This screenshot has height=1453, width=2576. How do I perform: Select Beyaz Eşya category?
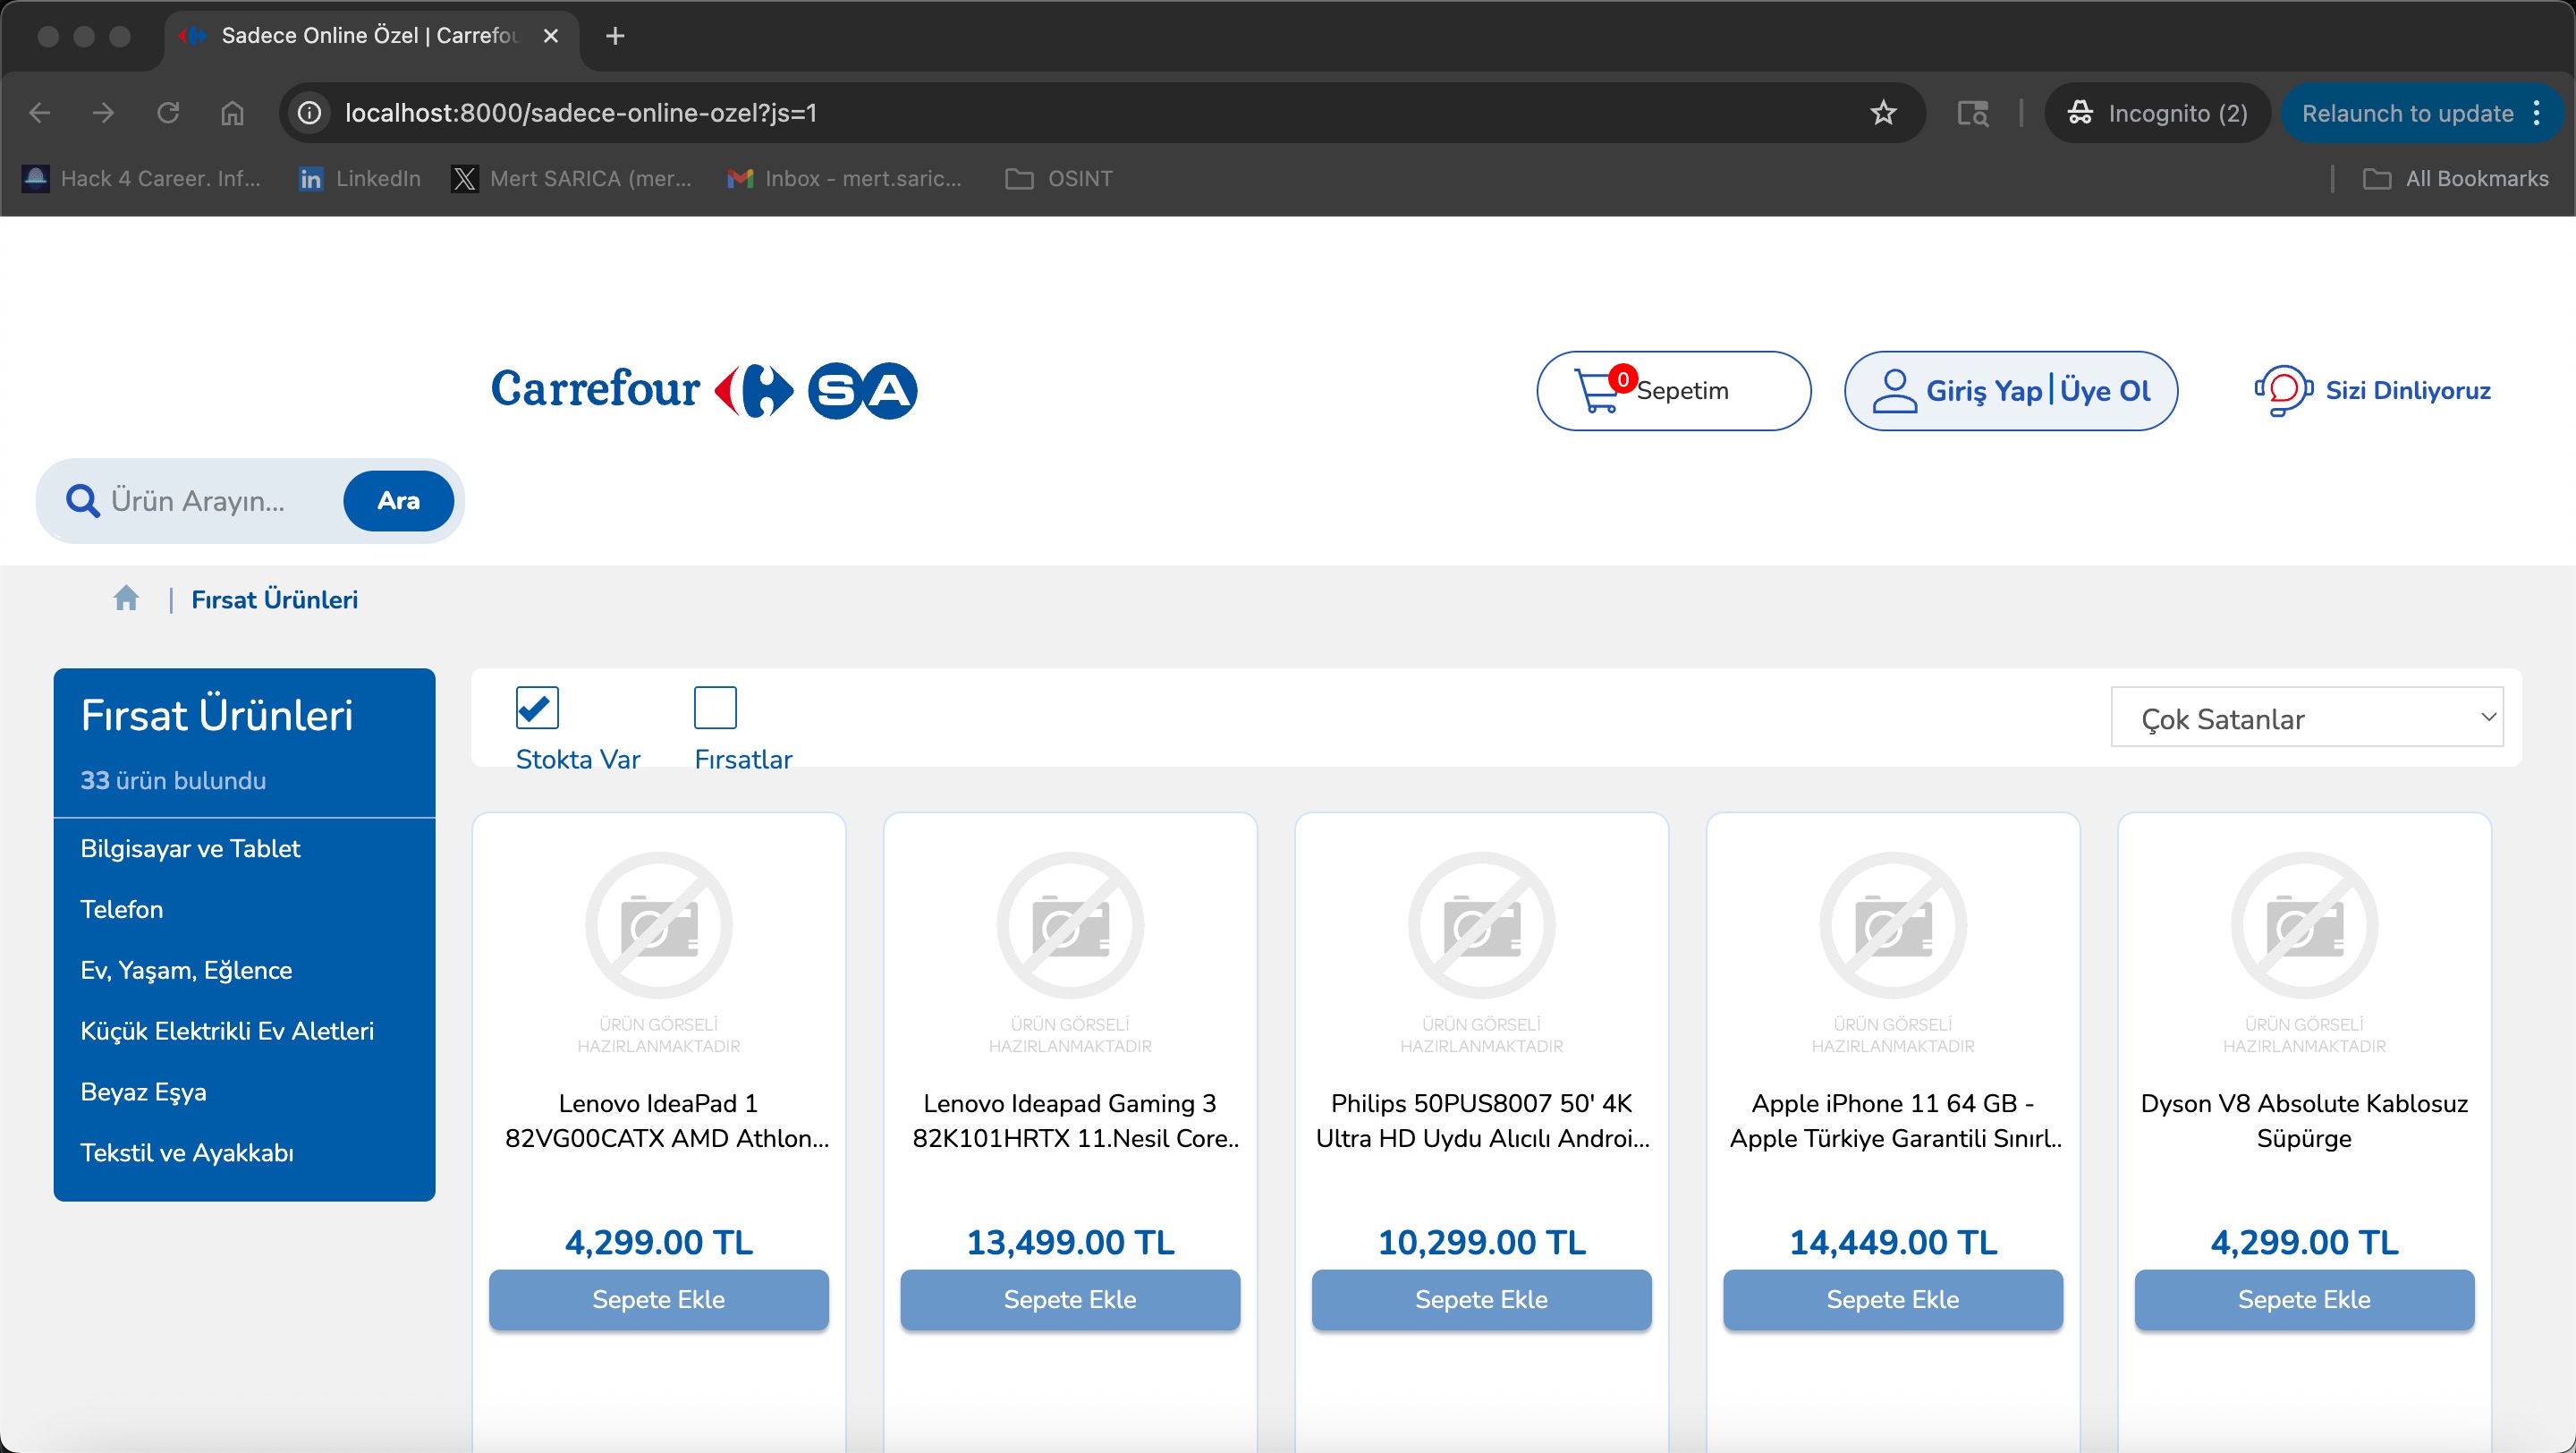pos(143,1093)
